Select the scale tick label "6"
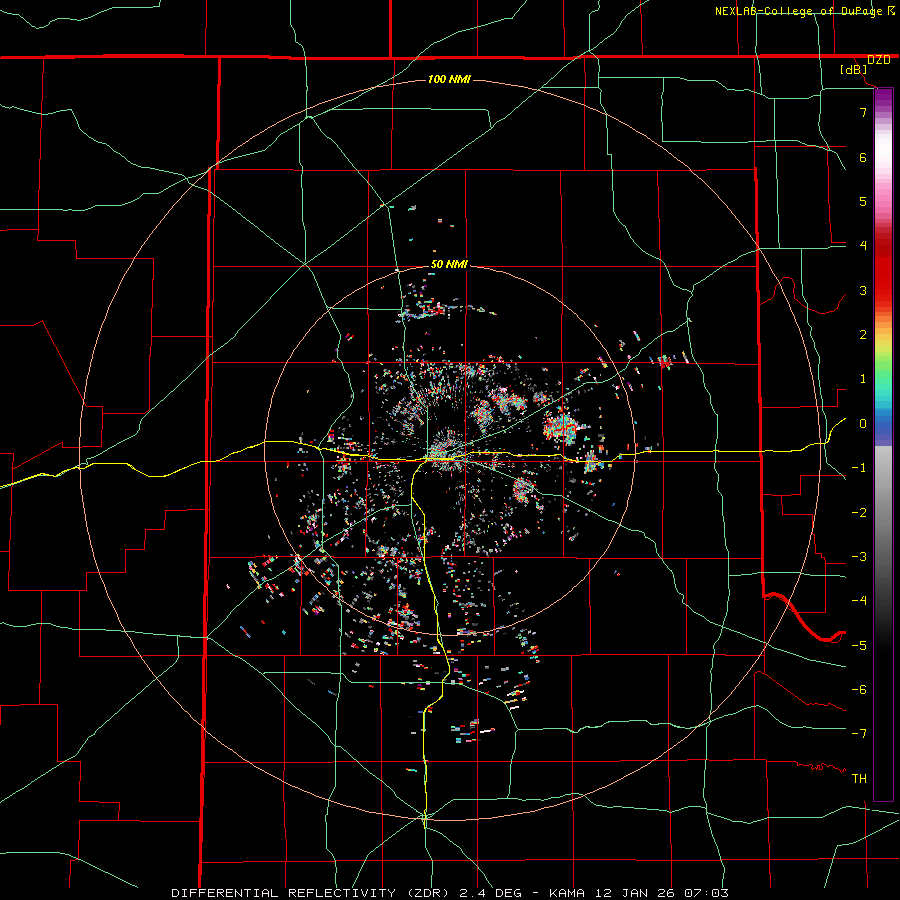Viewport: 900px width, 900px height. (x=863, y=157)
